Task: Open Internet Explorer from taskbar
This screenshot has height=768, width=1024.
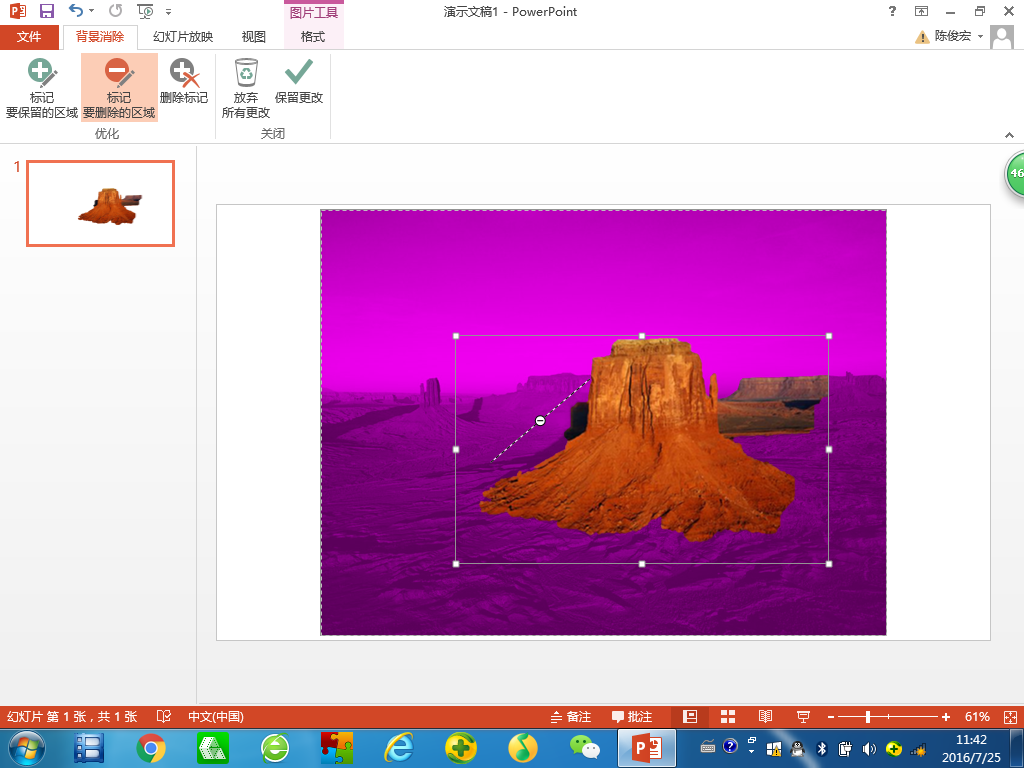Action: click(x=399, y=748)
